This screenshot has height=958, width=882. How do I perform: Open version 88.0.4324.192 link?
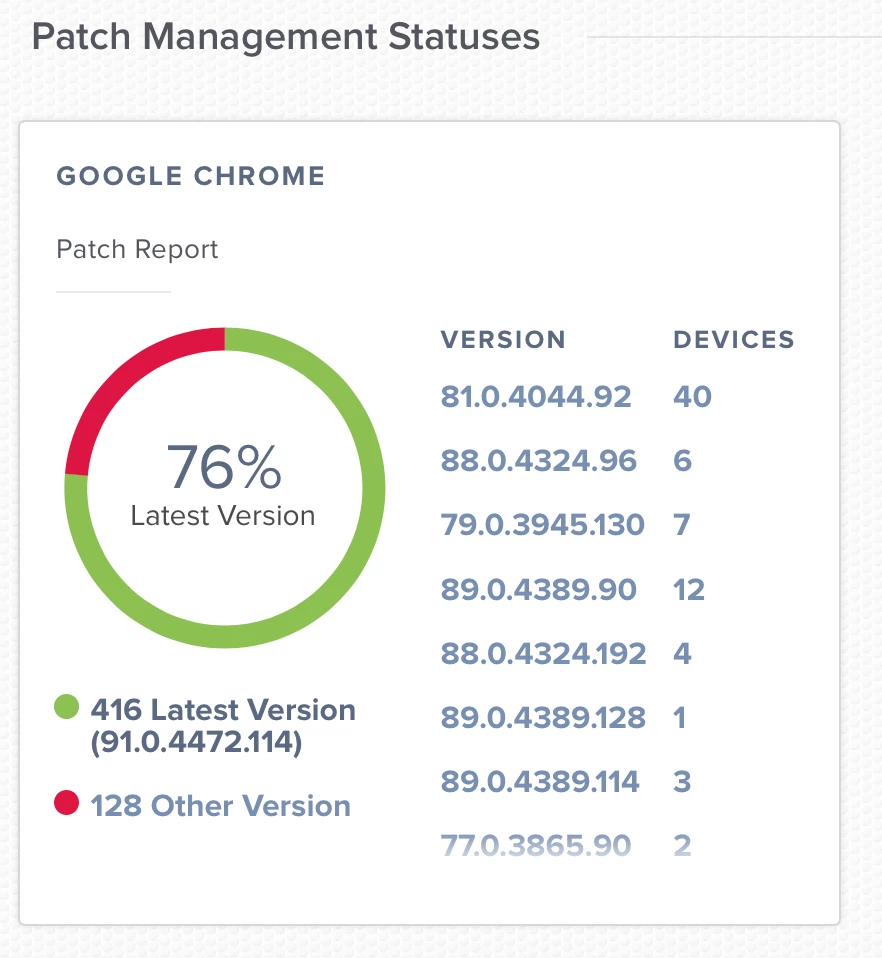(x=543, y=654)
